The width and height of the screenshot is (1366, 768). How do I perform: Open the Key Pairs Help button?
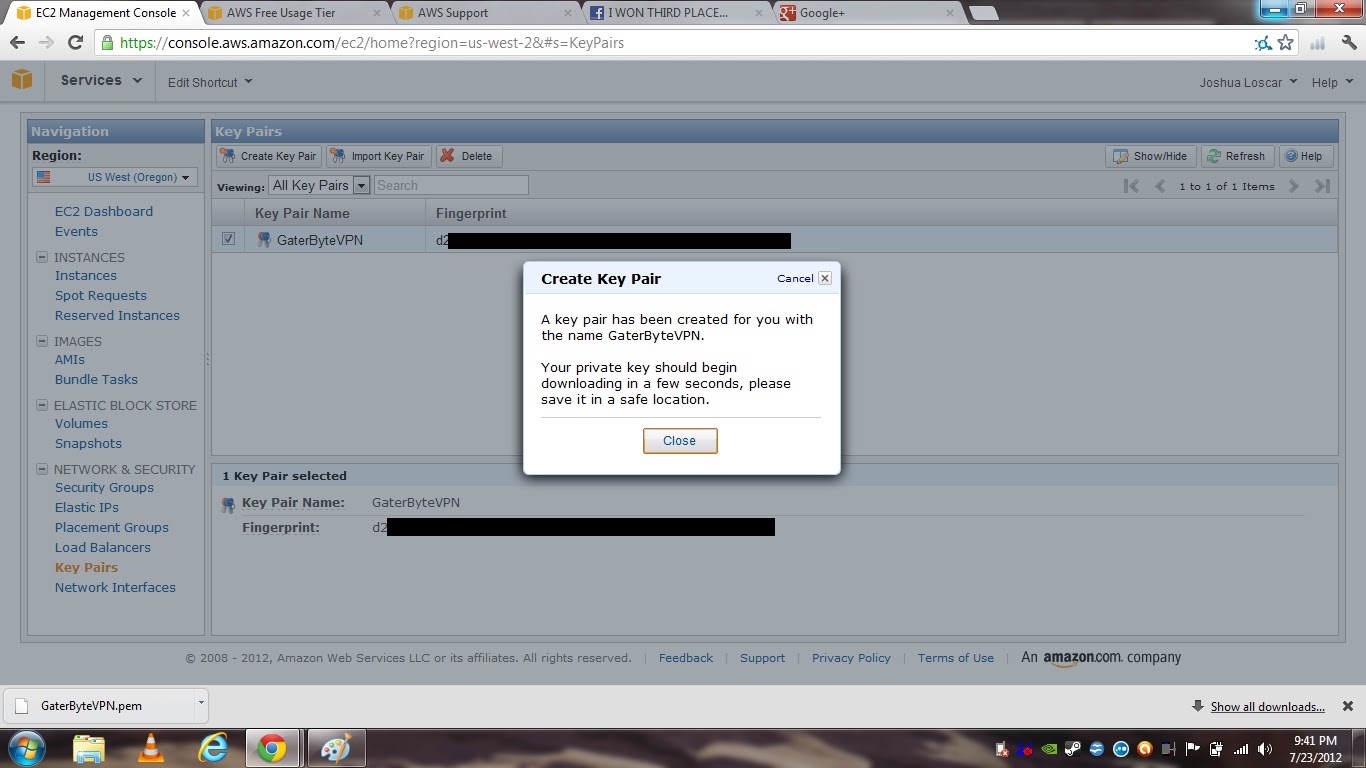(x=1304, y=156)
